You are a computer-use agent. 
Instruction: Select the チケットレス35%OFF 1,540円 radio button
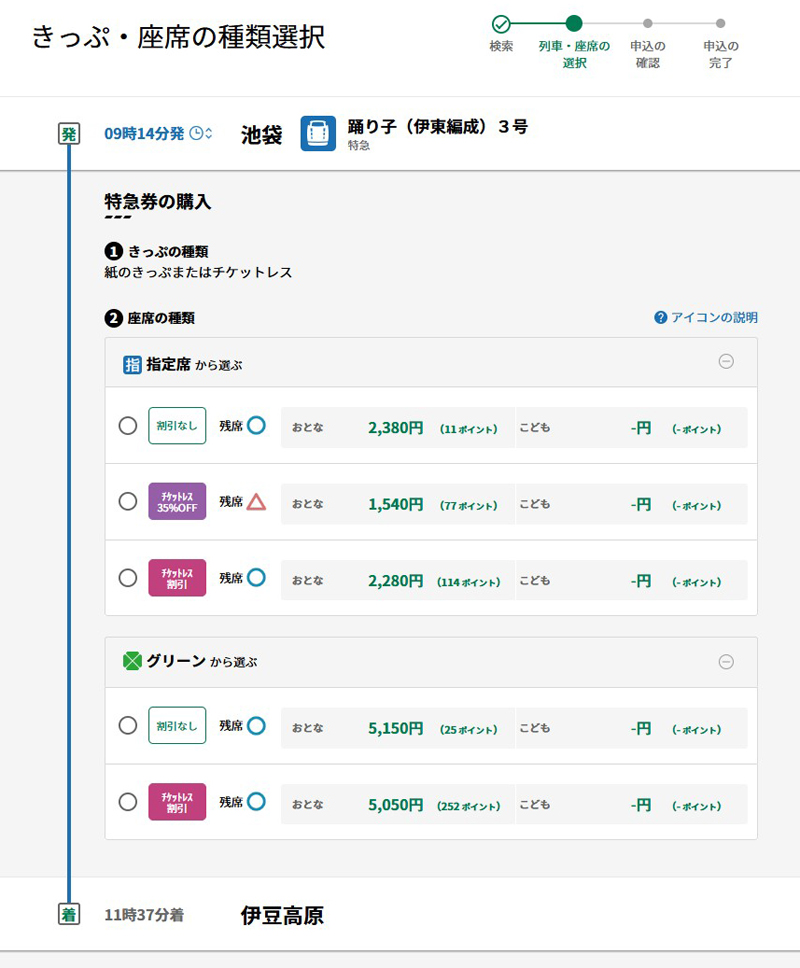coord(128,502)
